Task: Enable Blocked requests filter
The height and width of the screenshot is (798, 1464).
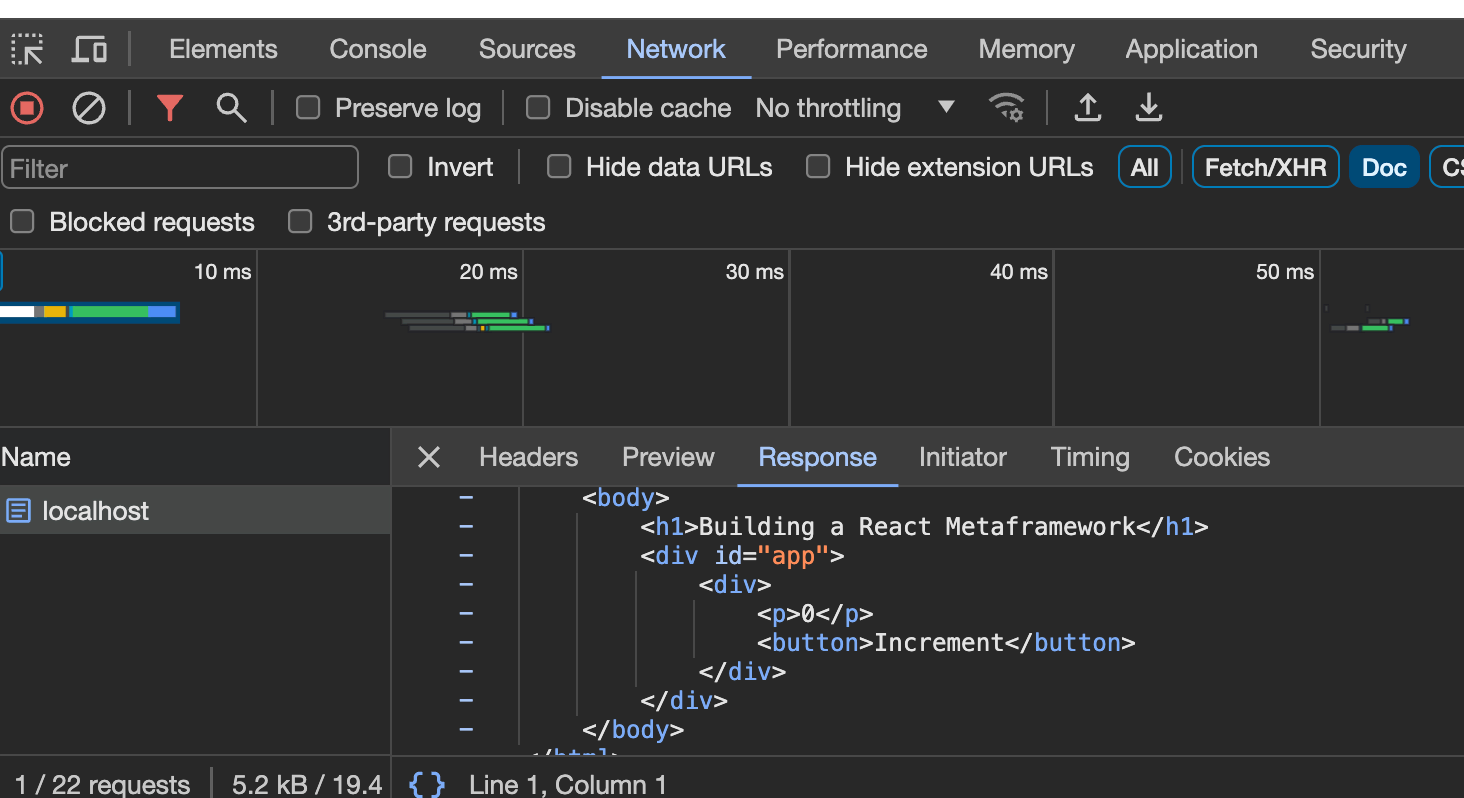Action: [21, 221]
